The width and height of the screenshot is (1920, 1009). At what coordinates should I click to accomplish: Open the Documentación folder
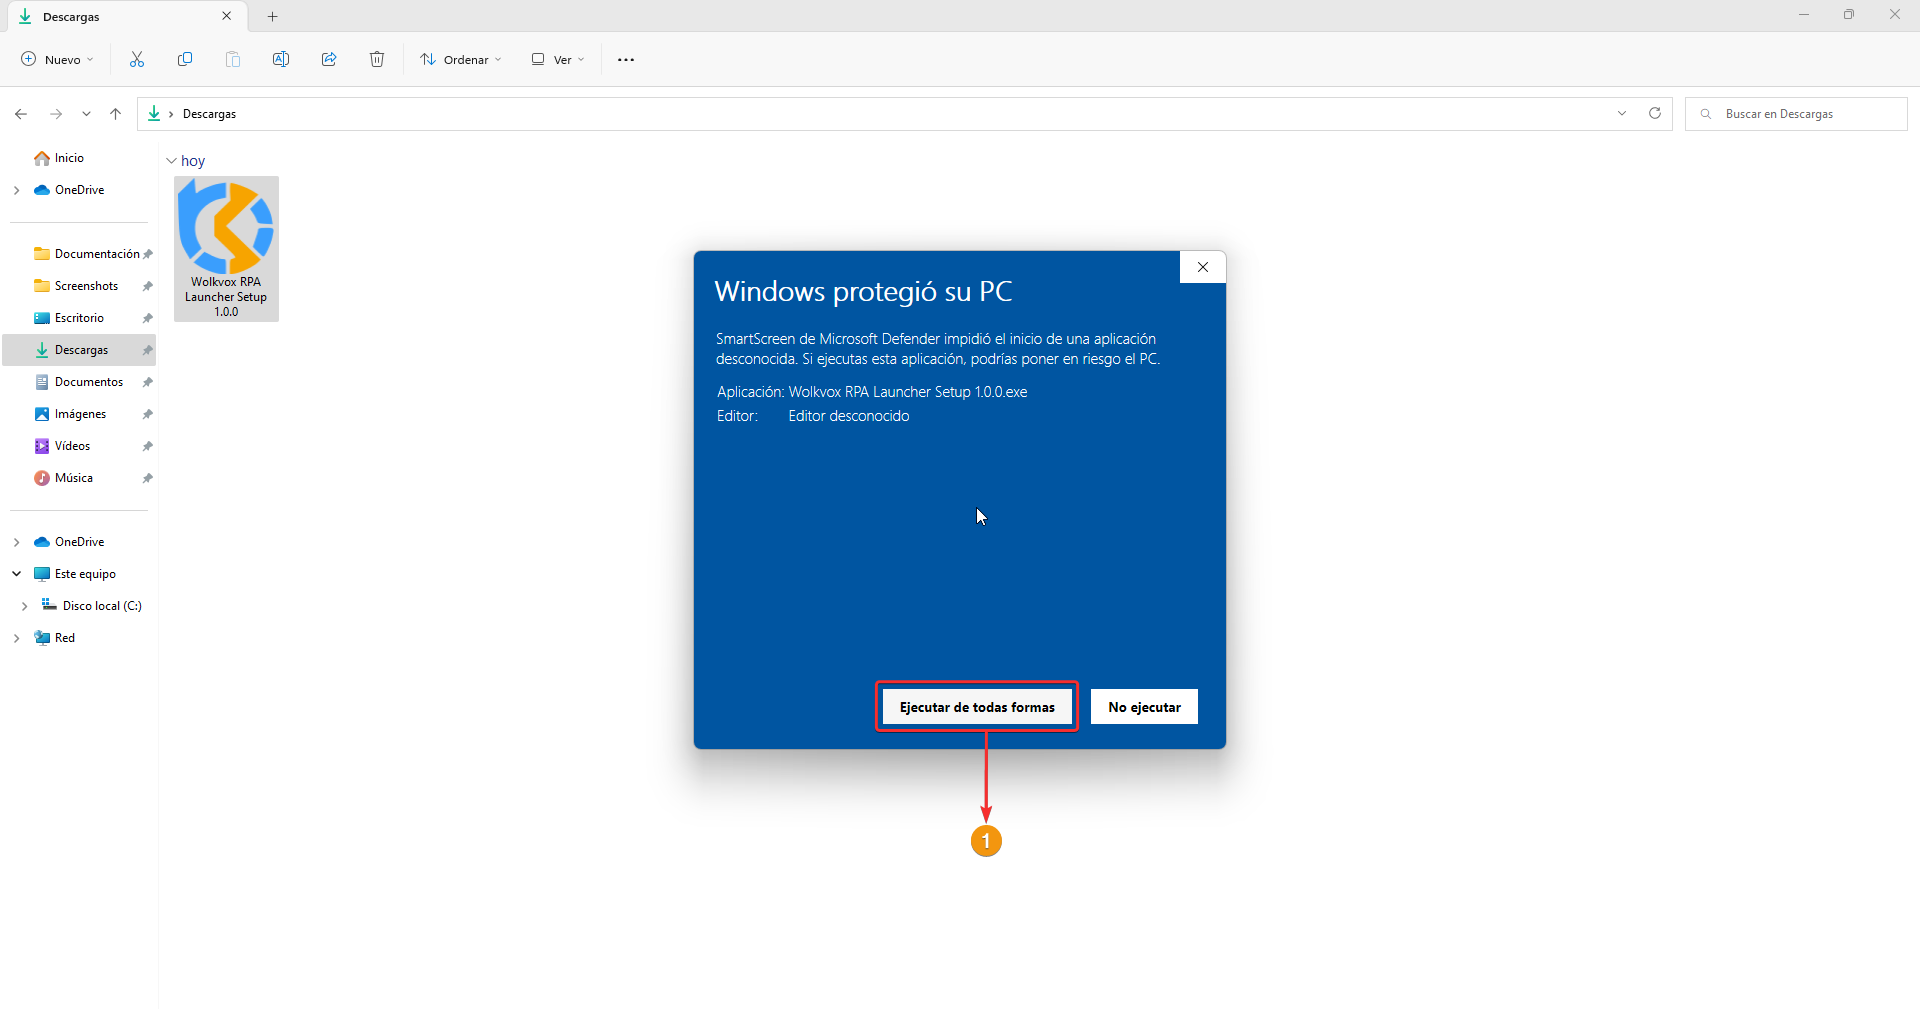tap(97, 254)
